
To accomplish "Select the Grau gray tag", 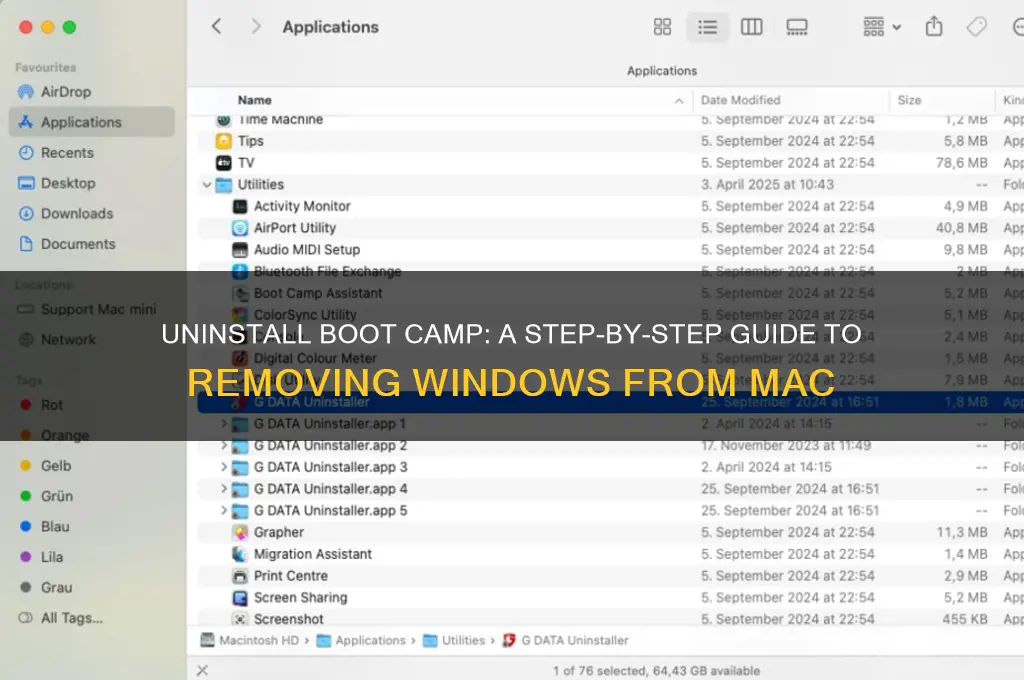I will [x=45, y=588].
